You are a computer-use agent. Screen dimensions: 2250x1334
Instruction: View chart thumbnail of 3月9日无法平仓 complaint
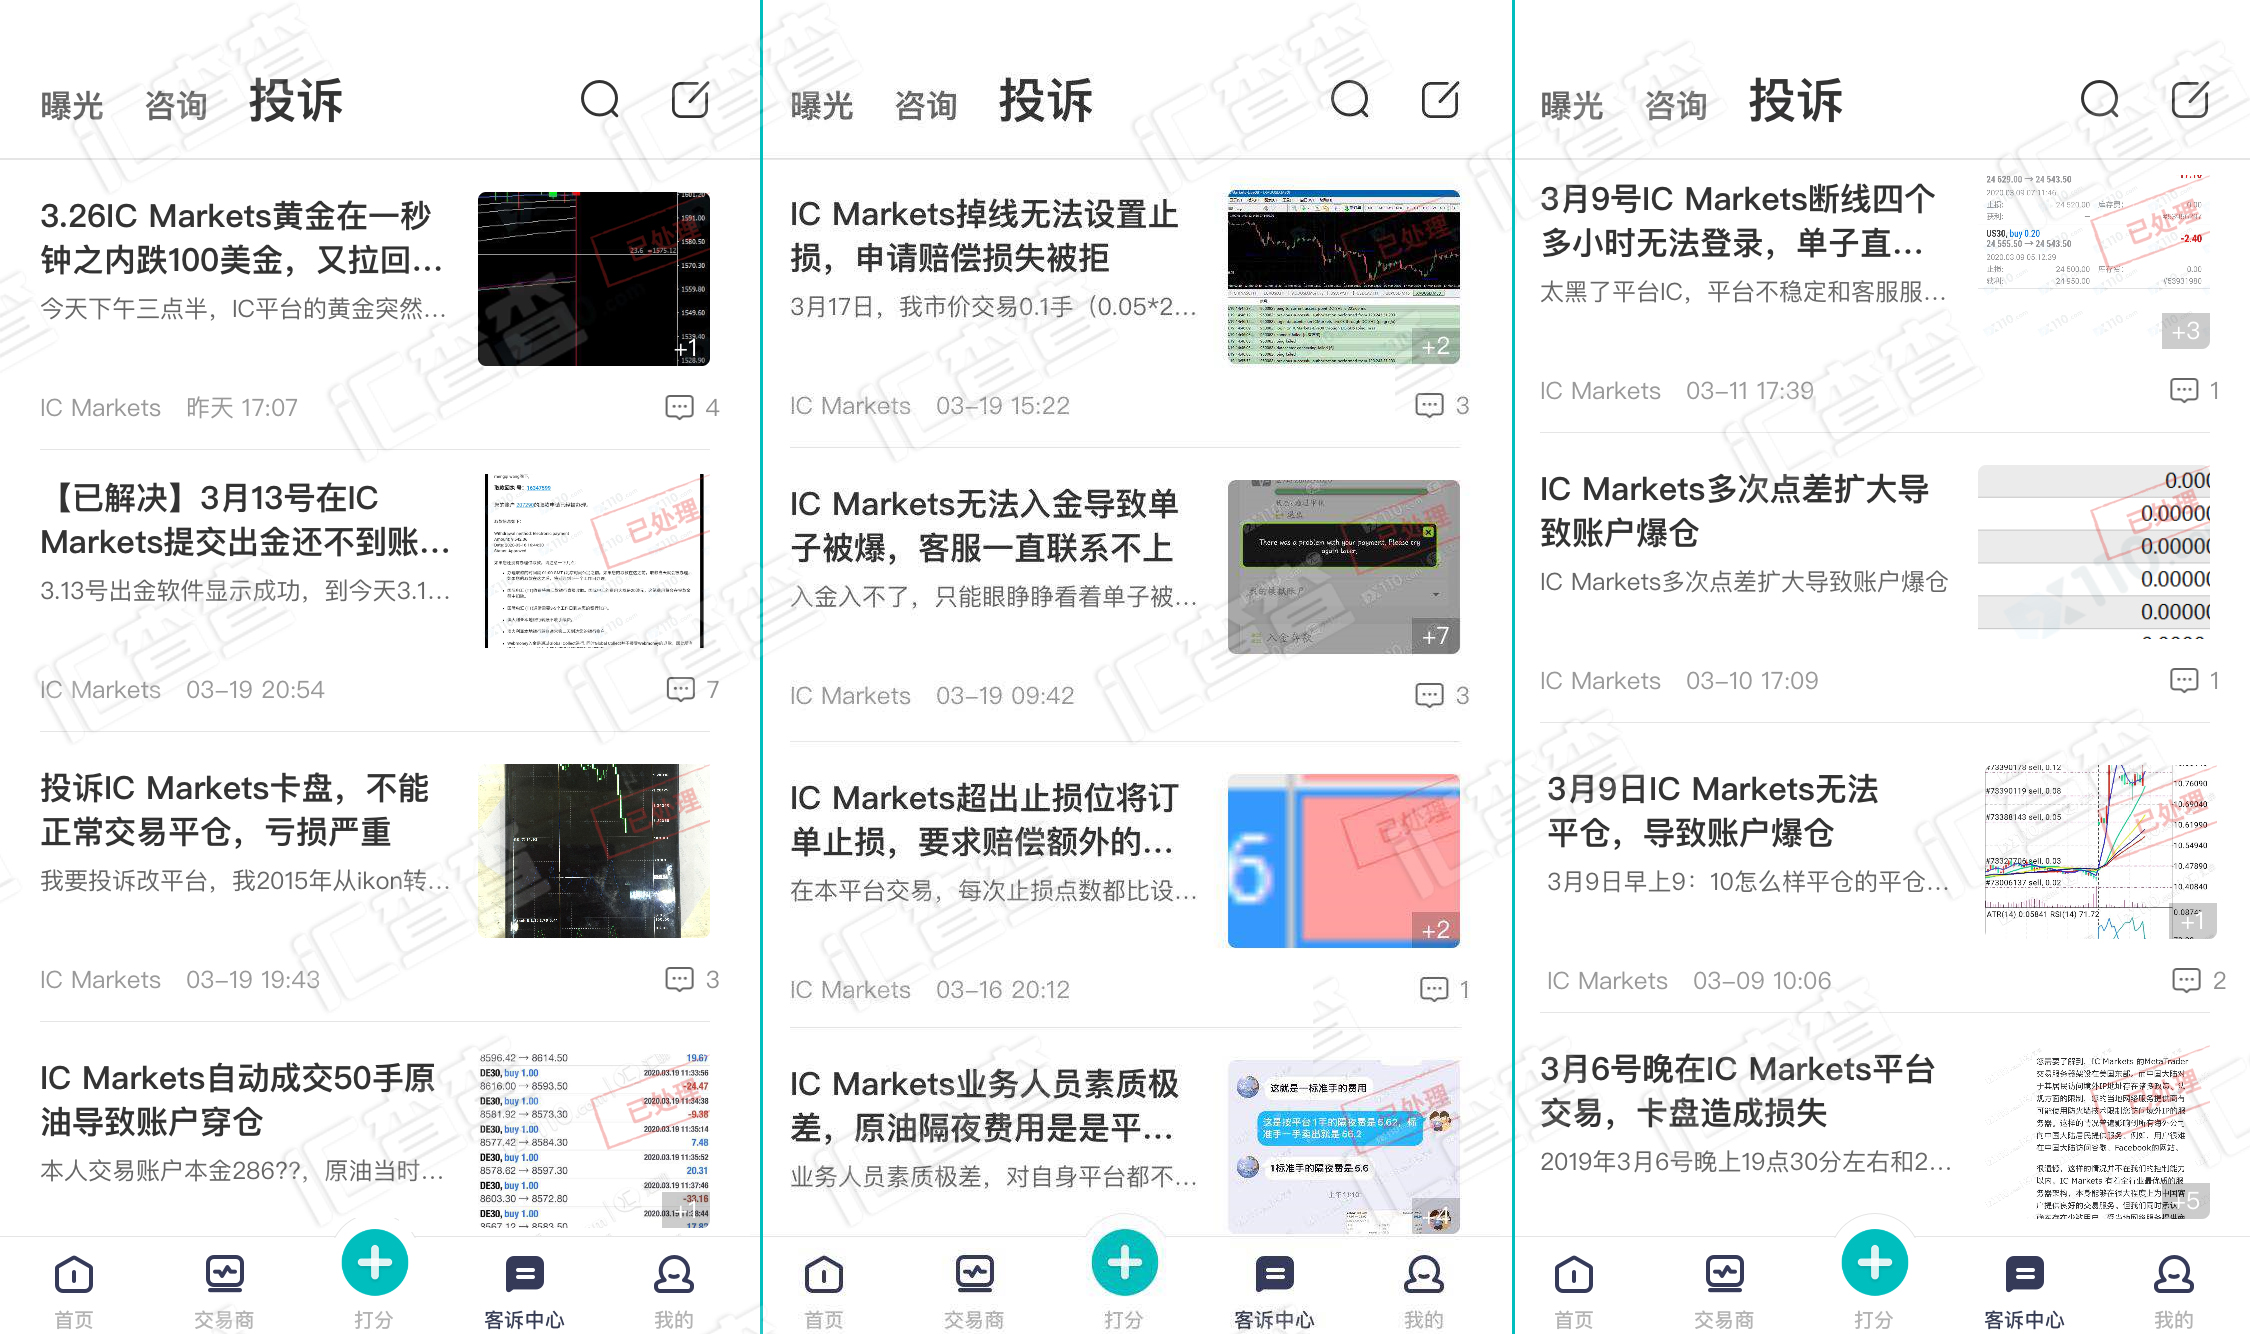point(2101,852)
